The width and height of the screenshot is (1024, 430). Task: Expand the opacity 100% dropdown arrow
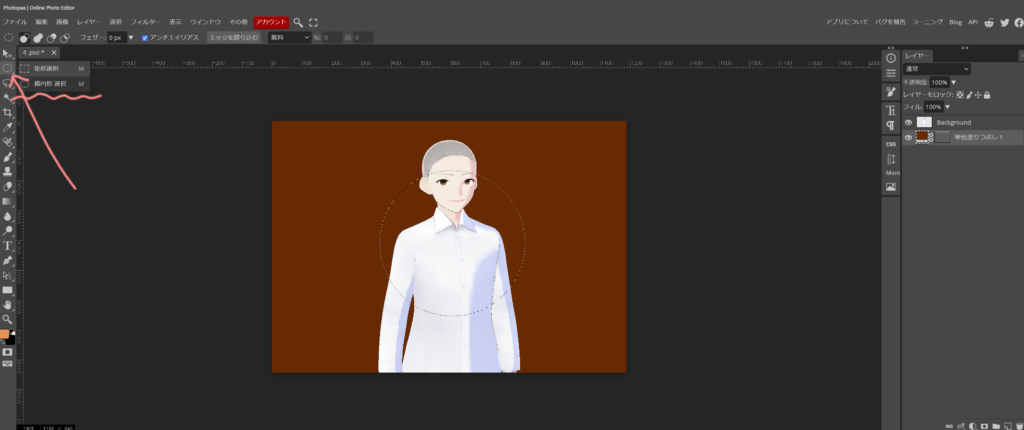tap(954, 82)
